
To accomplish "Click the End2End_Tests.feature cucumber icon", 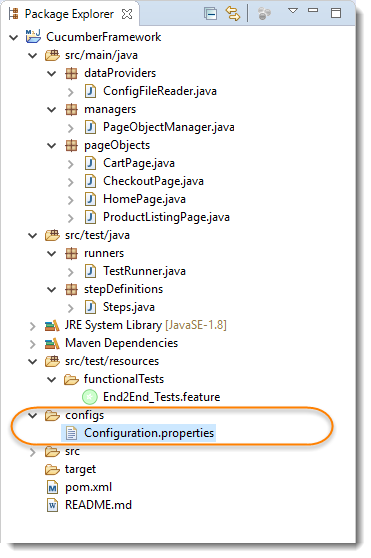I will tap(90, 397).
